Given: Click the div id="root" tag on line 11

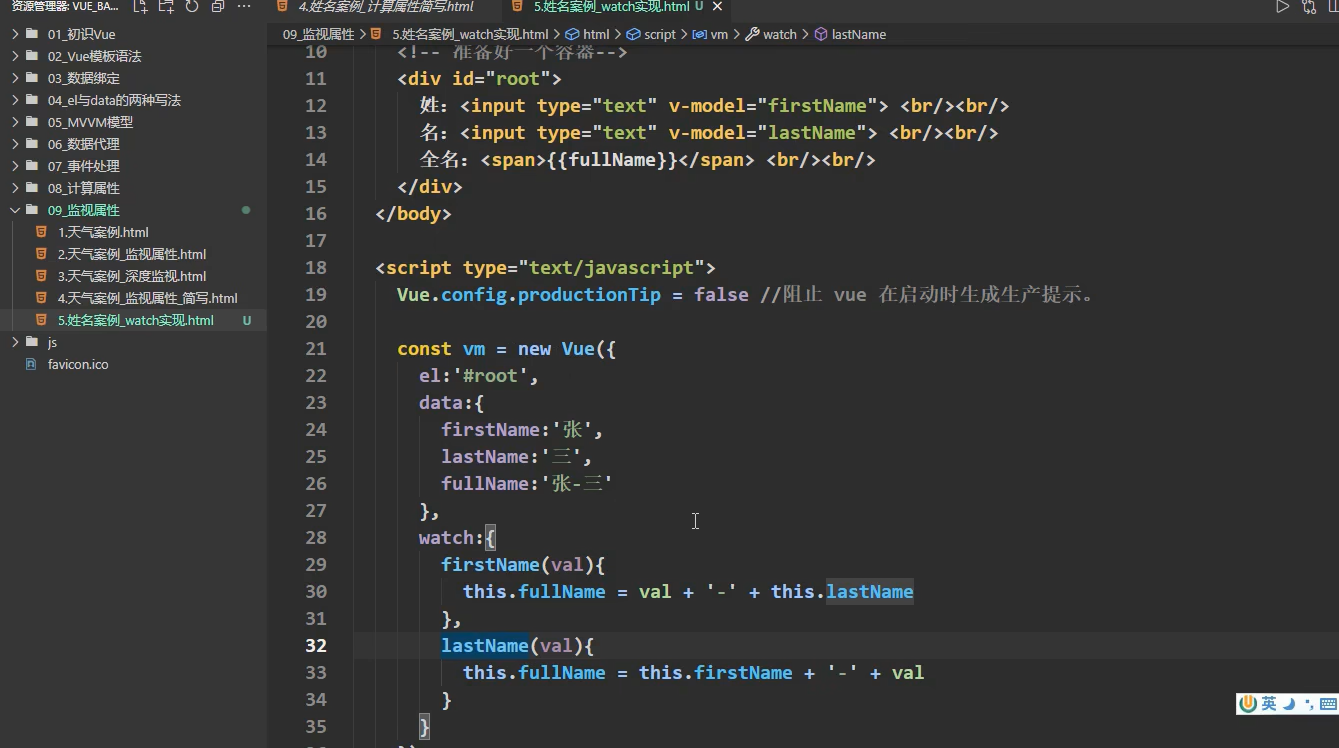Looking at the screenshot, I should click(x=479, y=78).
